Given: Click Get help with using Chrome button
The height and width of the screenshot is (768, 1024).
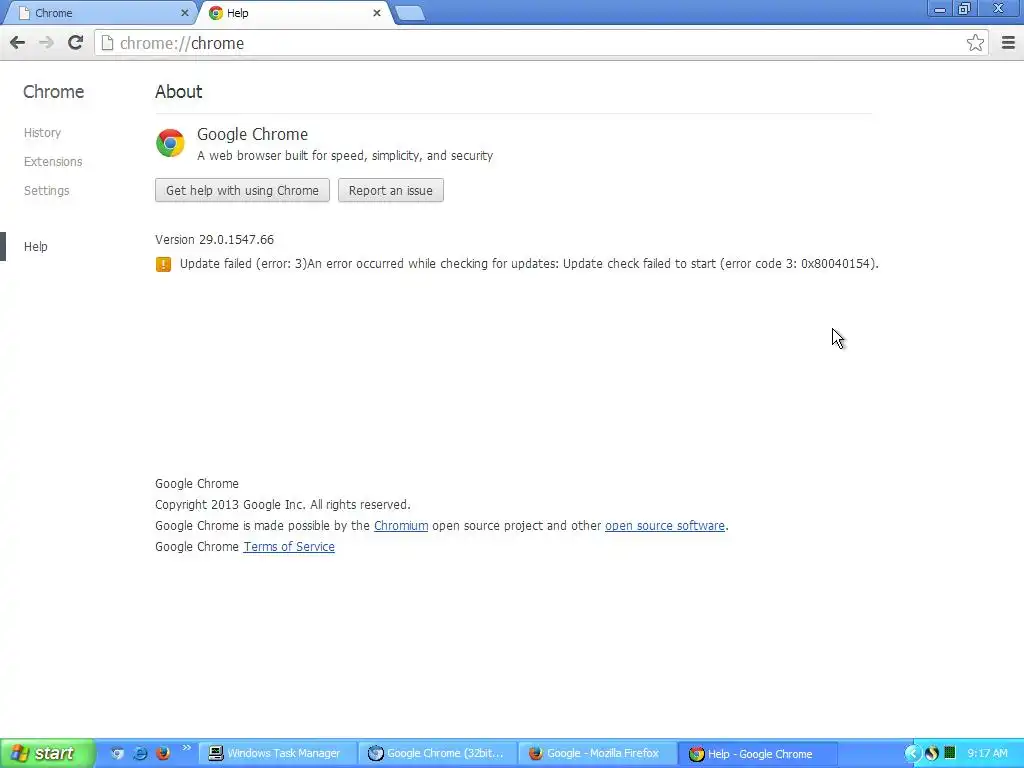Looking at the screenshot, I should coord(242,191).
